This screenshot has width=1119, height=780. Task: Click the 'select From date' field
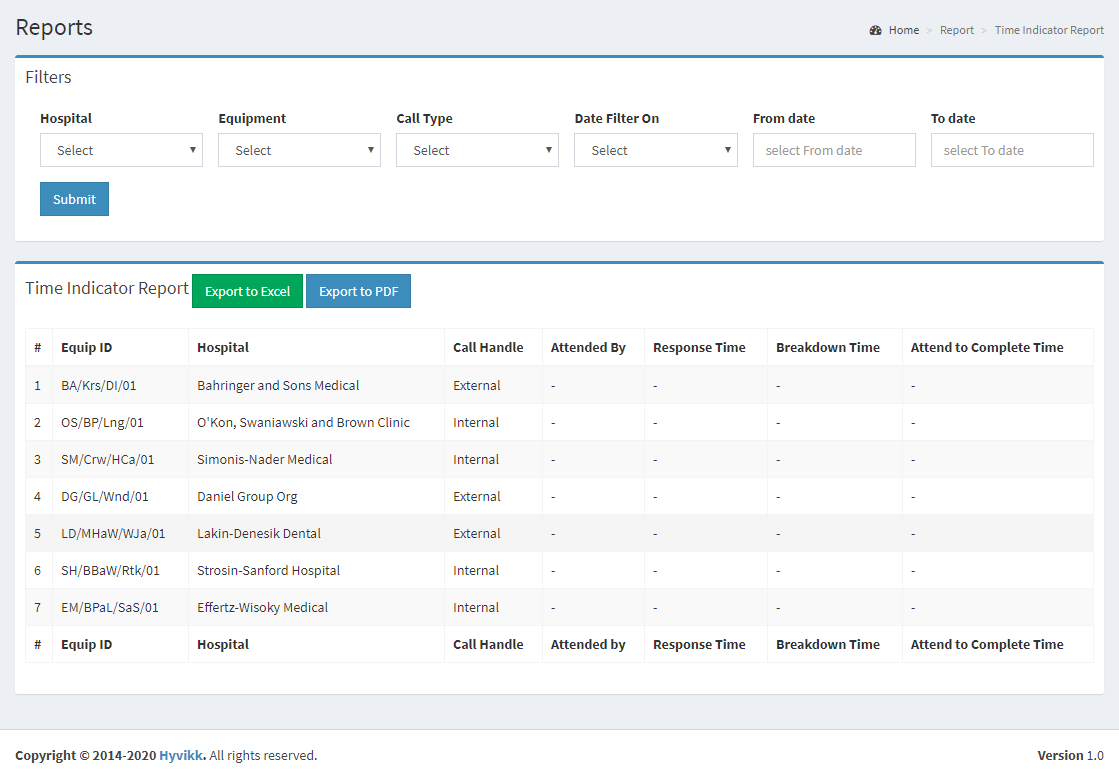tap(834, 150)
